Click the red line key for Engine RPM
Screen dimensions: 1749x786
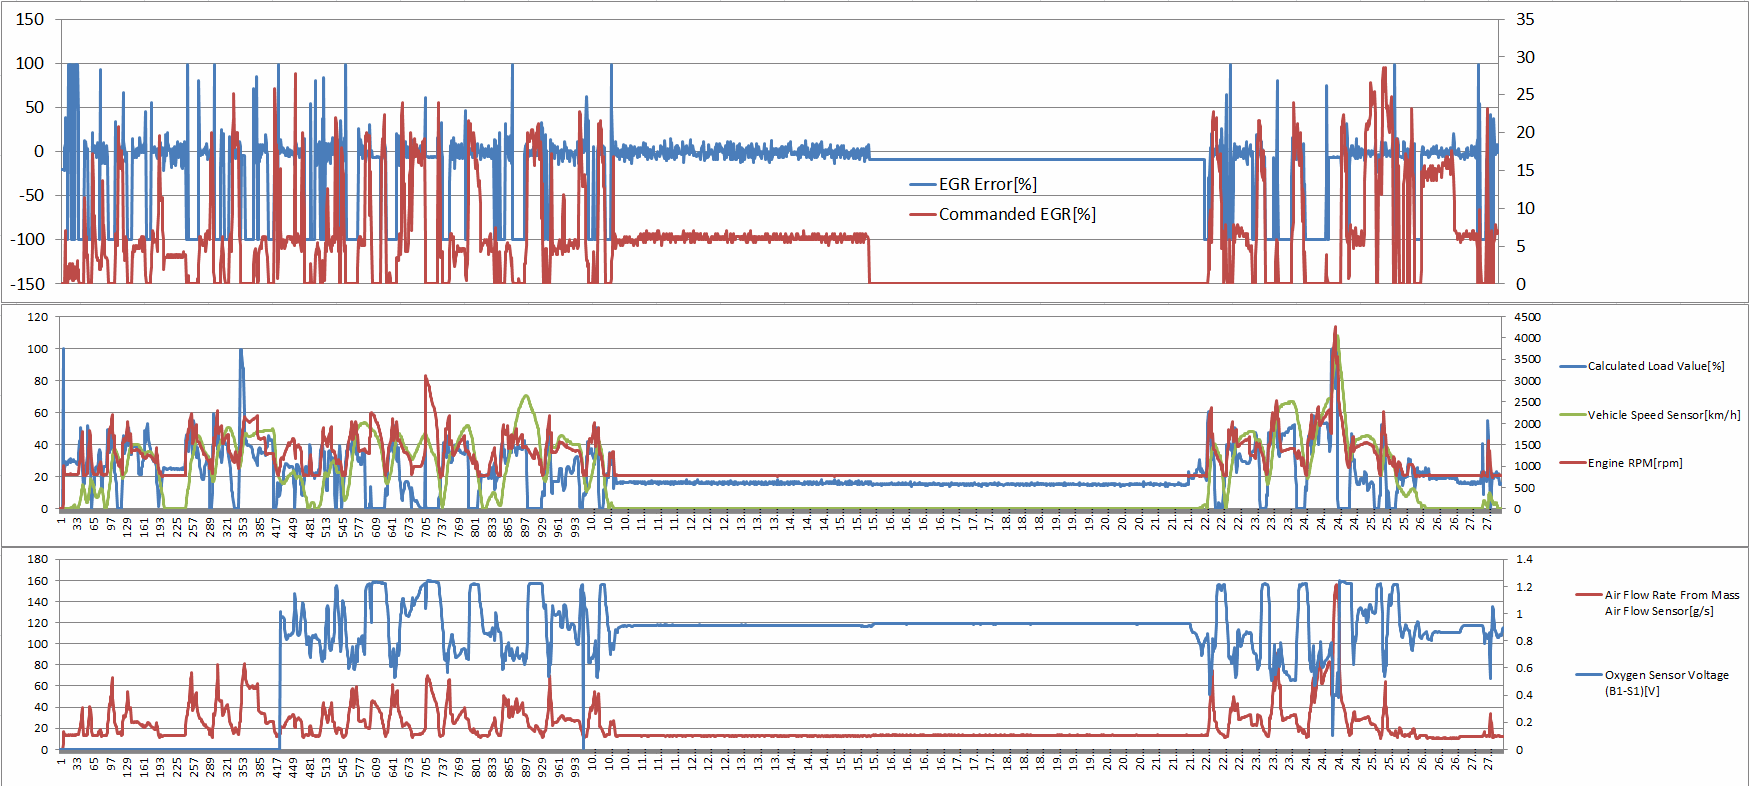(x=1572, y=463)
